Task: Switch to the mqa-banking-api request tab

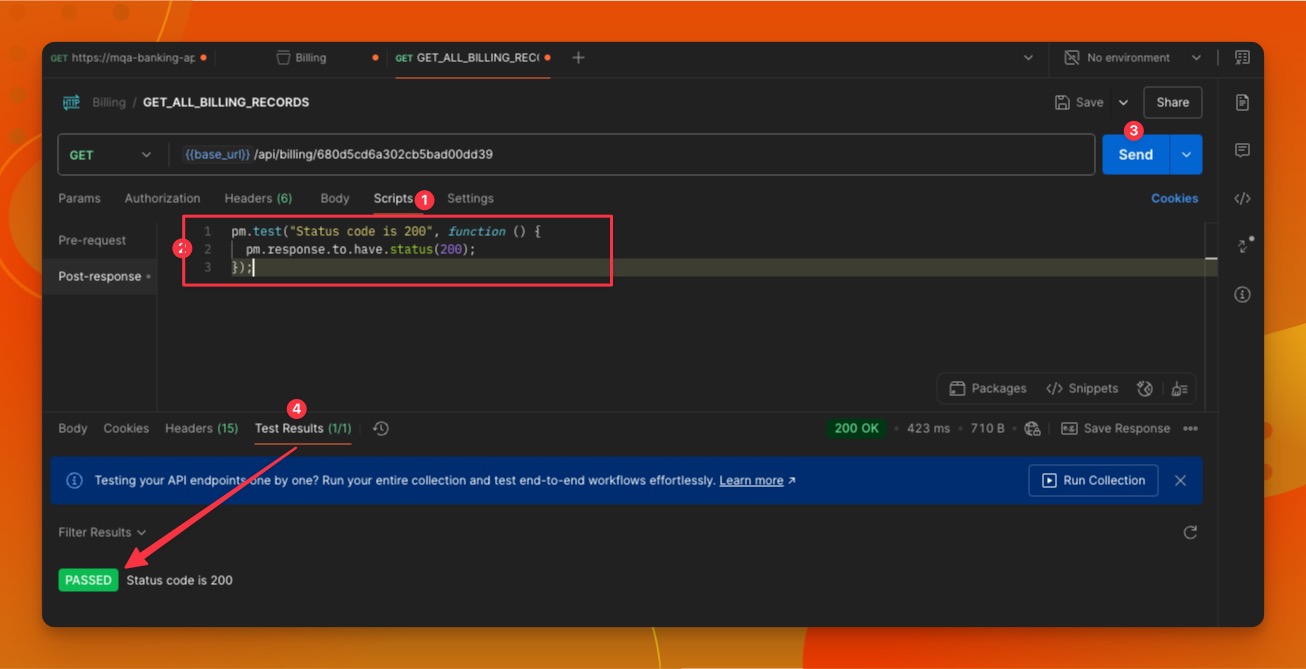Action: (129, 58)
